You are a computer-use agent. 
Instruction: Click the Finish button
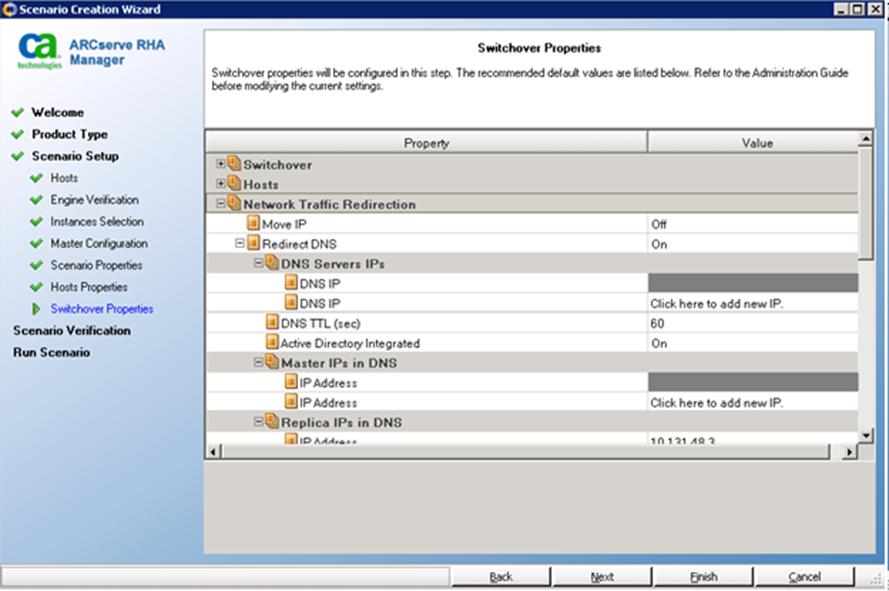coord(704,577)
